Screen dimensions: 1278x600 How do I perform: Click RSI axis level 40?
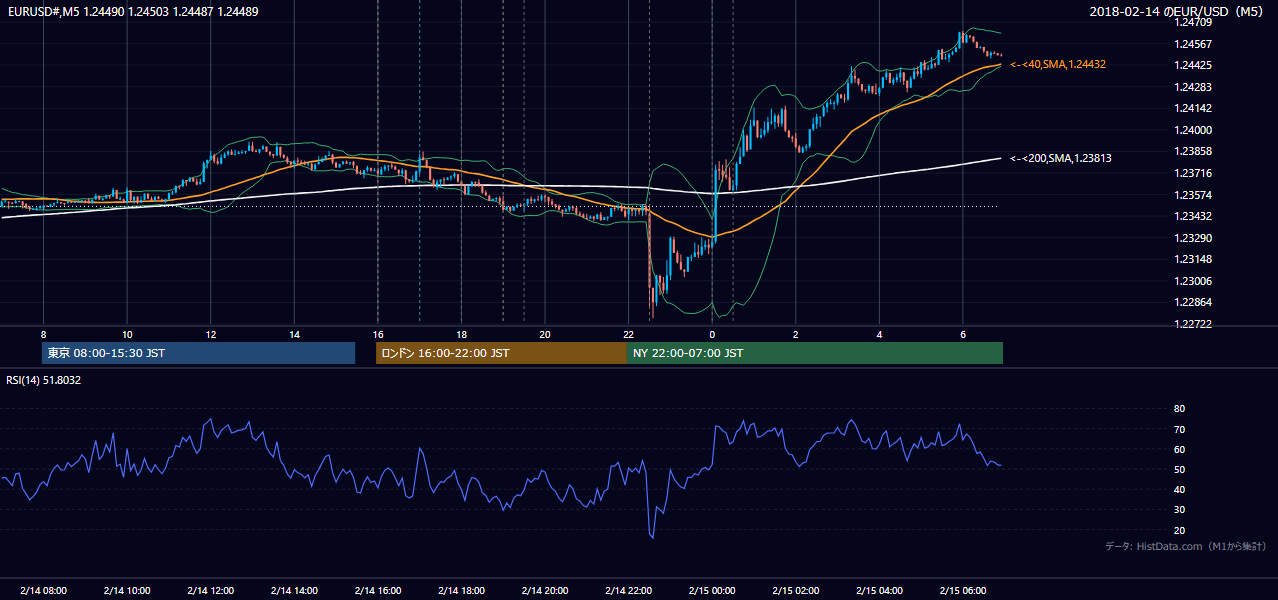point(1179,489)
